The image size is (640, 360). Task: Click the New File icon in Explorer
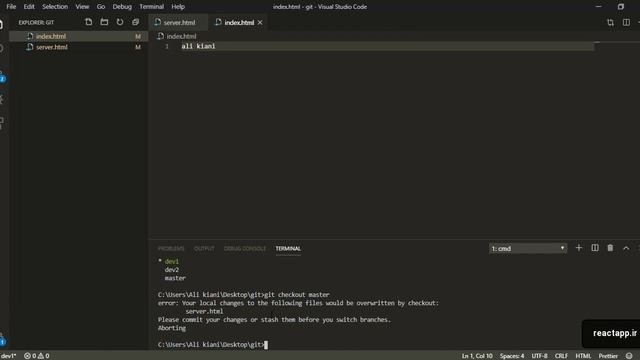click(x=89, y=22)
